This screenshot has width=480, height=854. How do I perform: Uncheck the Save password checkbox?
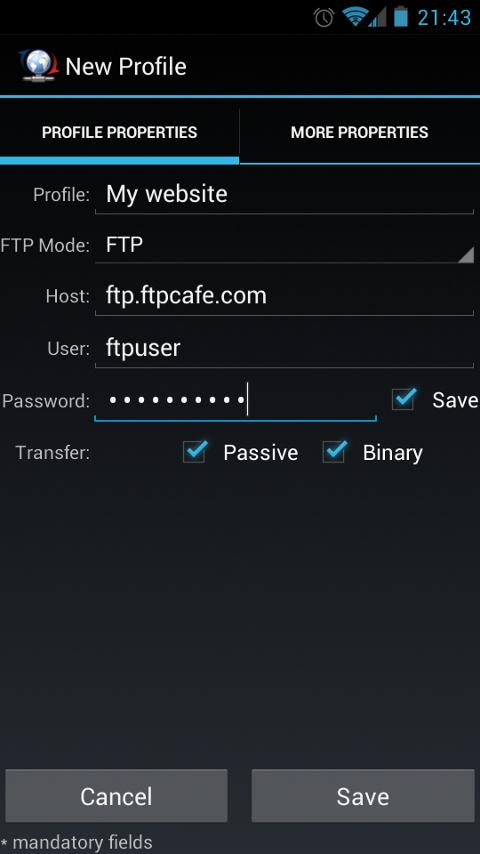click(405, 400)
